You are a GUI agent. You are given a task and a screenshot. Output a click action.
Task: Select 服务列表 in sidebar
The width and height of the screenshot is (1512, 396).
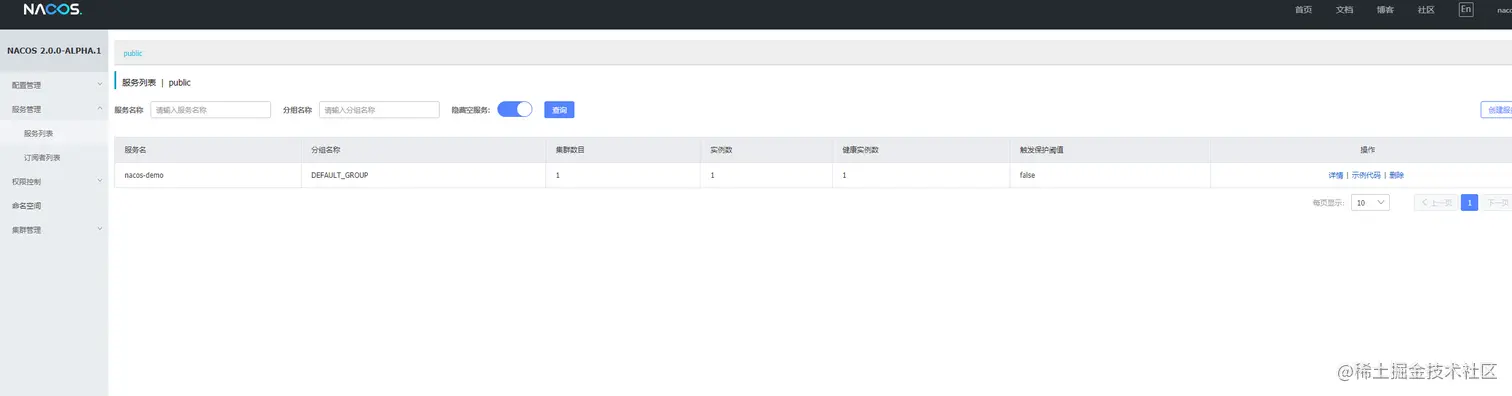point(54,133)
